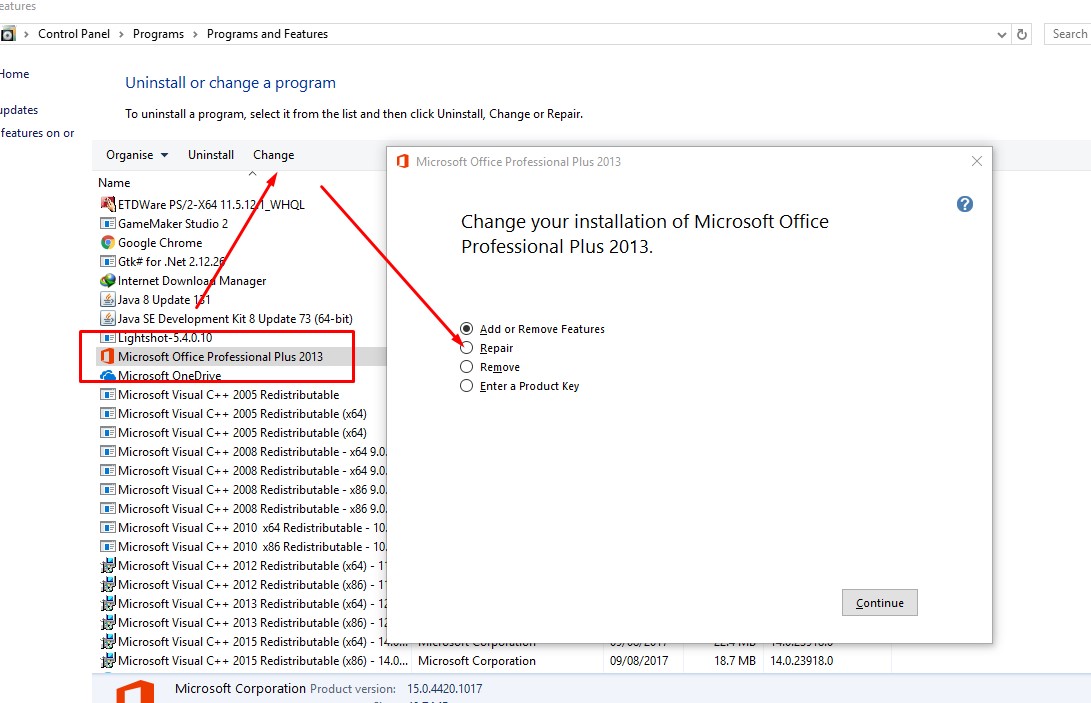Click the Java SE Development Kit icon
The height and width of the screenshot is (703, 1091).
click(x=107, y=319)
